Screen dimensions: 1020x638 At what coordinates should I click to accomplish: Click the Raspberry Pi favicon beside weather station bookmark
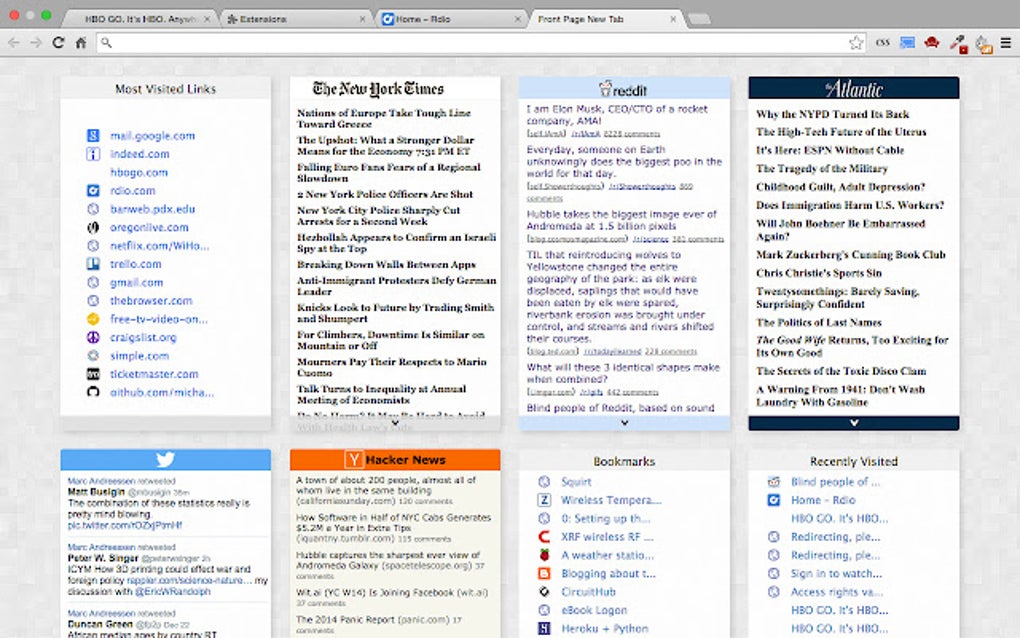pos(544,555)
